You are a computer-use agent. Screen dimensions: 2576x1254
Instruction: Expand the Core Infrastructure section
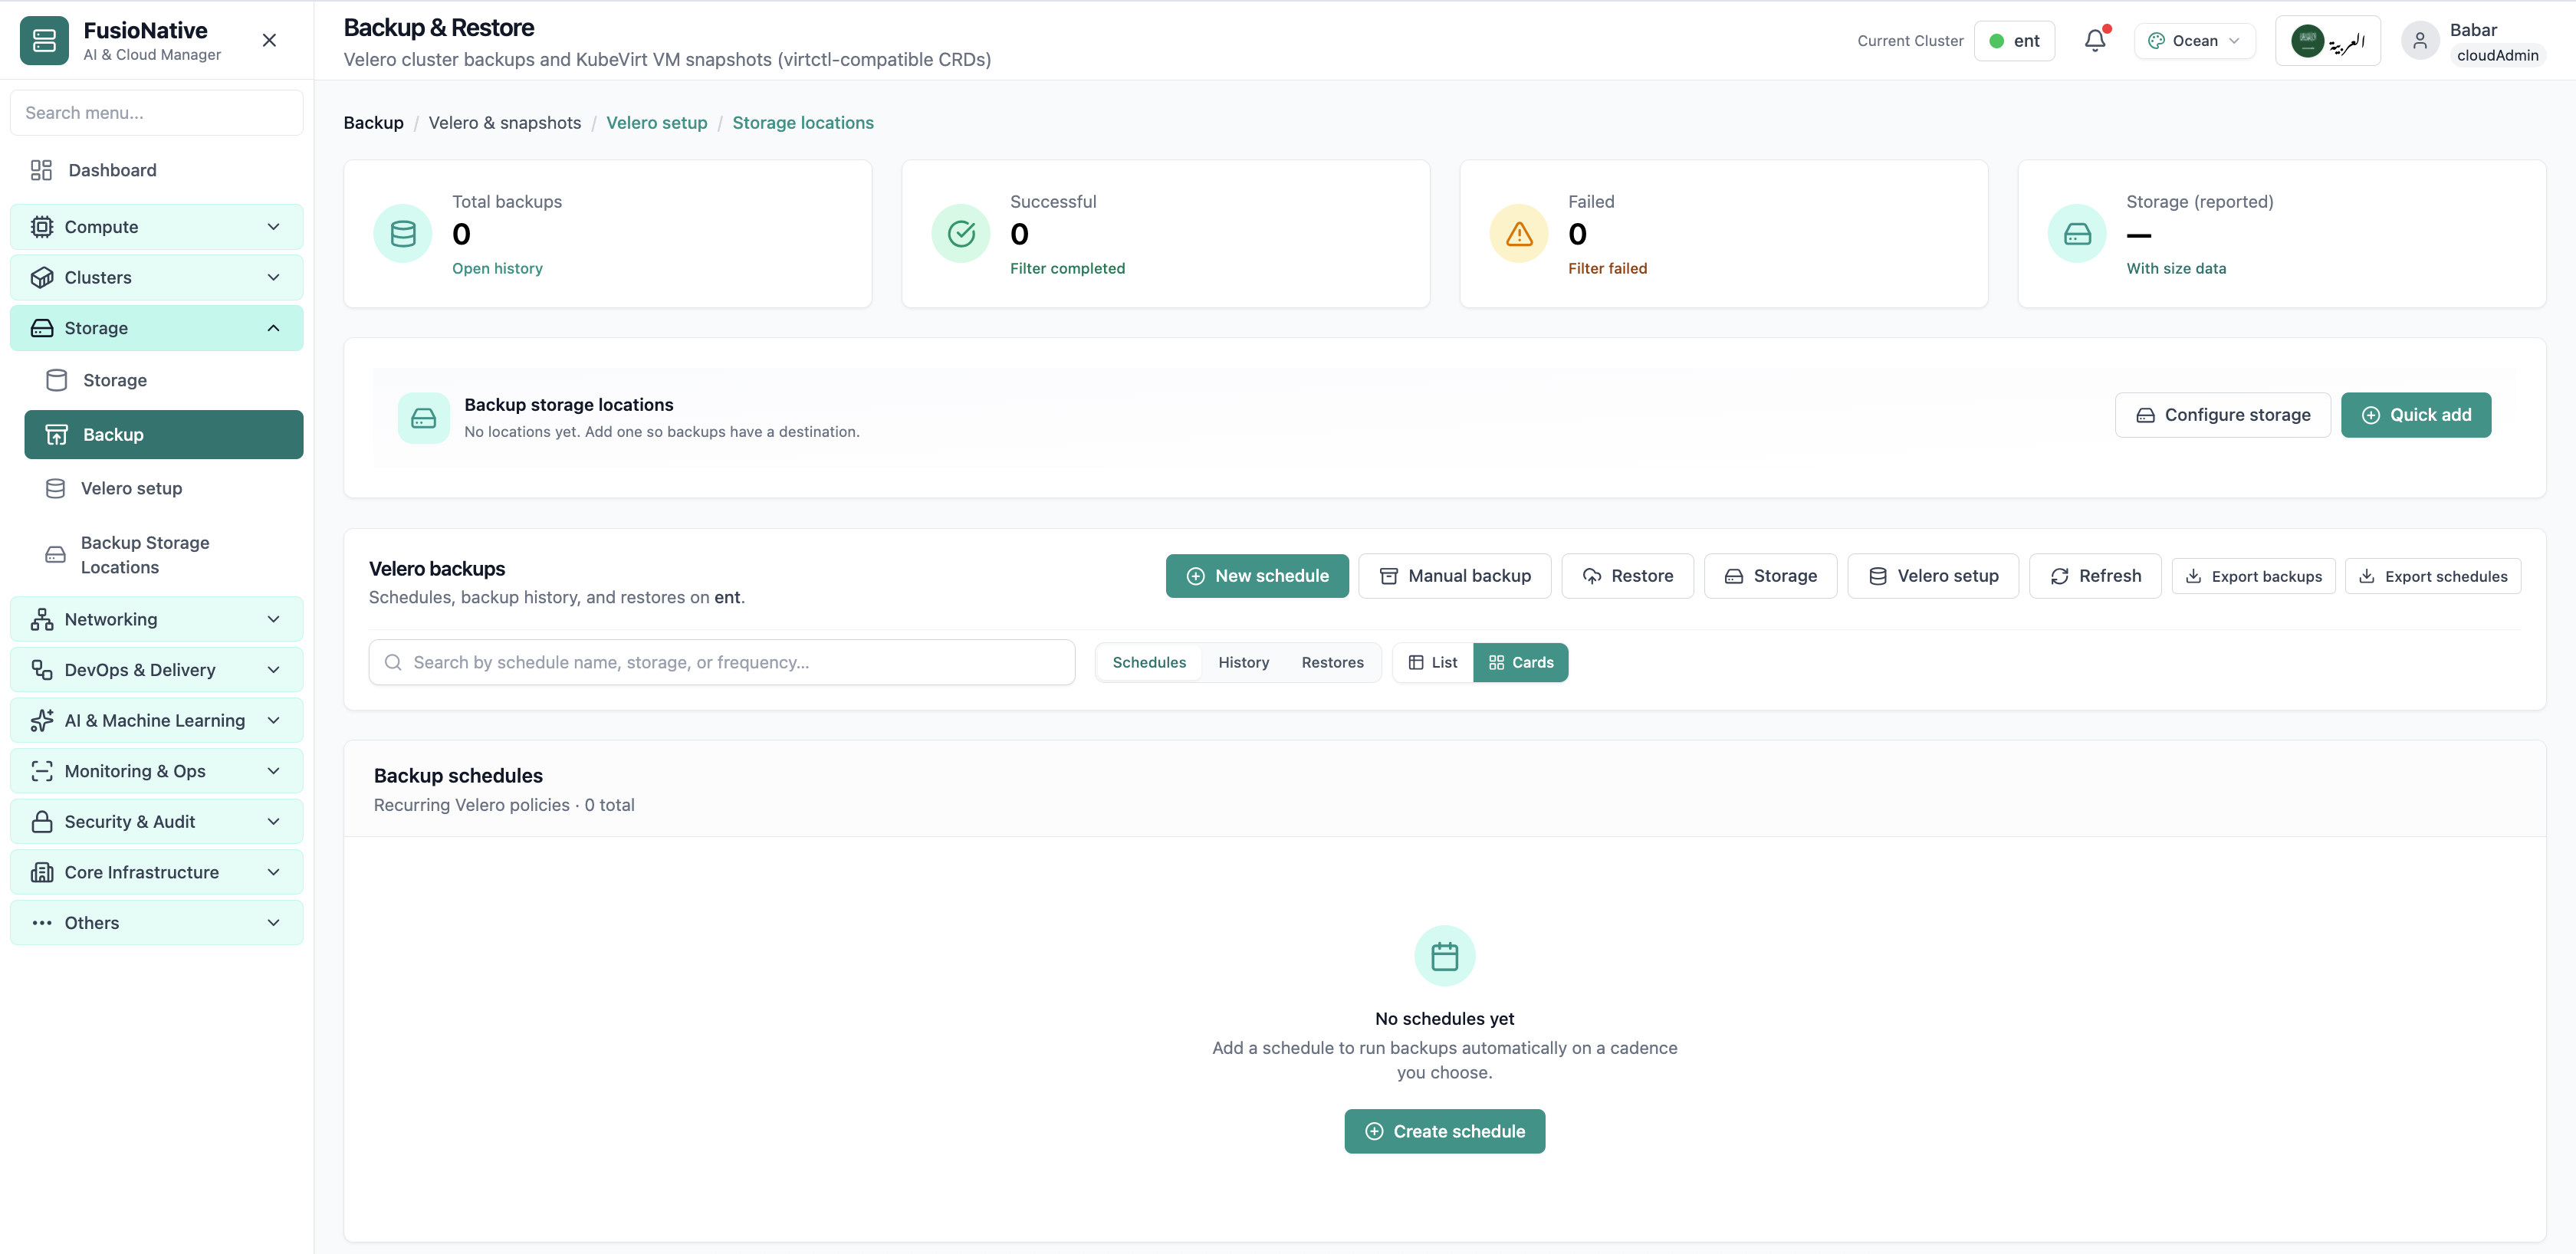pos(157,872)
